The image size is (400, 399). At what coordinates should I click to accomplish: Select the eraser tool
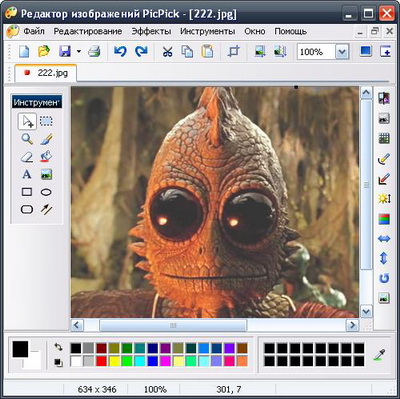pyautogui.click(x=27, y=157)
